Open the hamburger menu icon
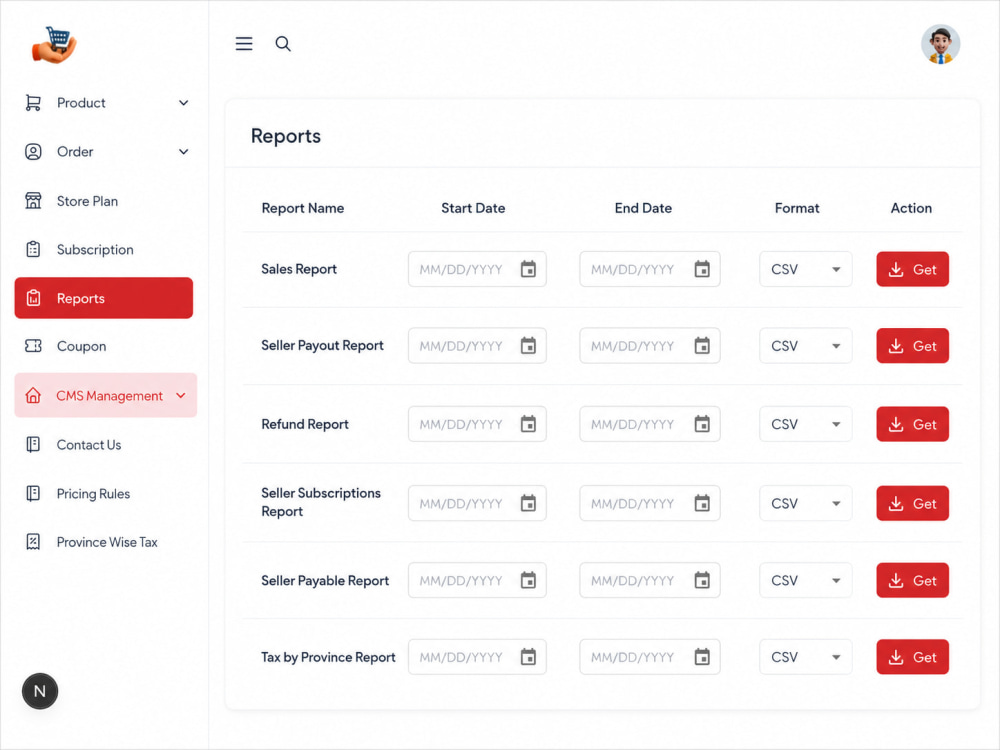The height and width of the screenshot is (750, 1000). pos(244,43)
